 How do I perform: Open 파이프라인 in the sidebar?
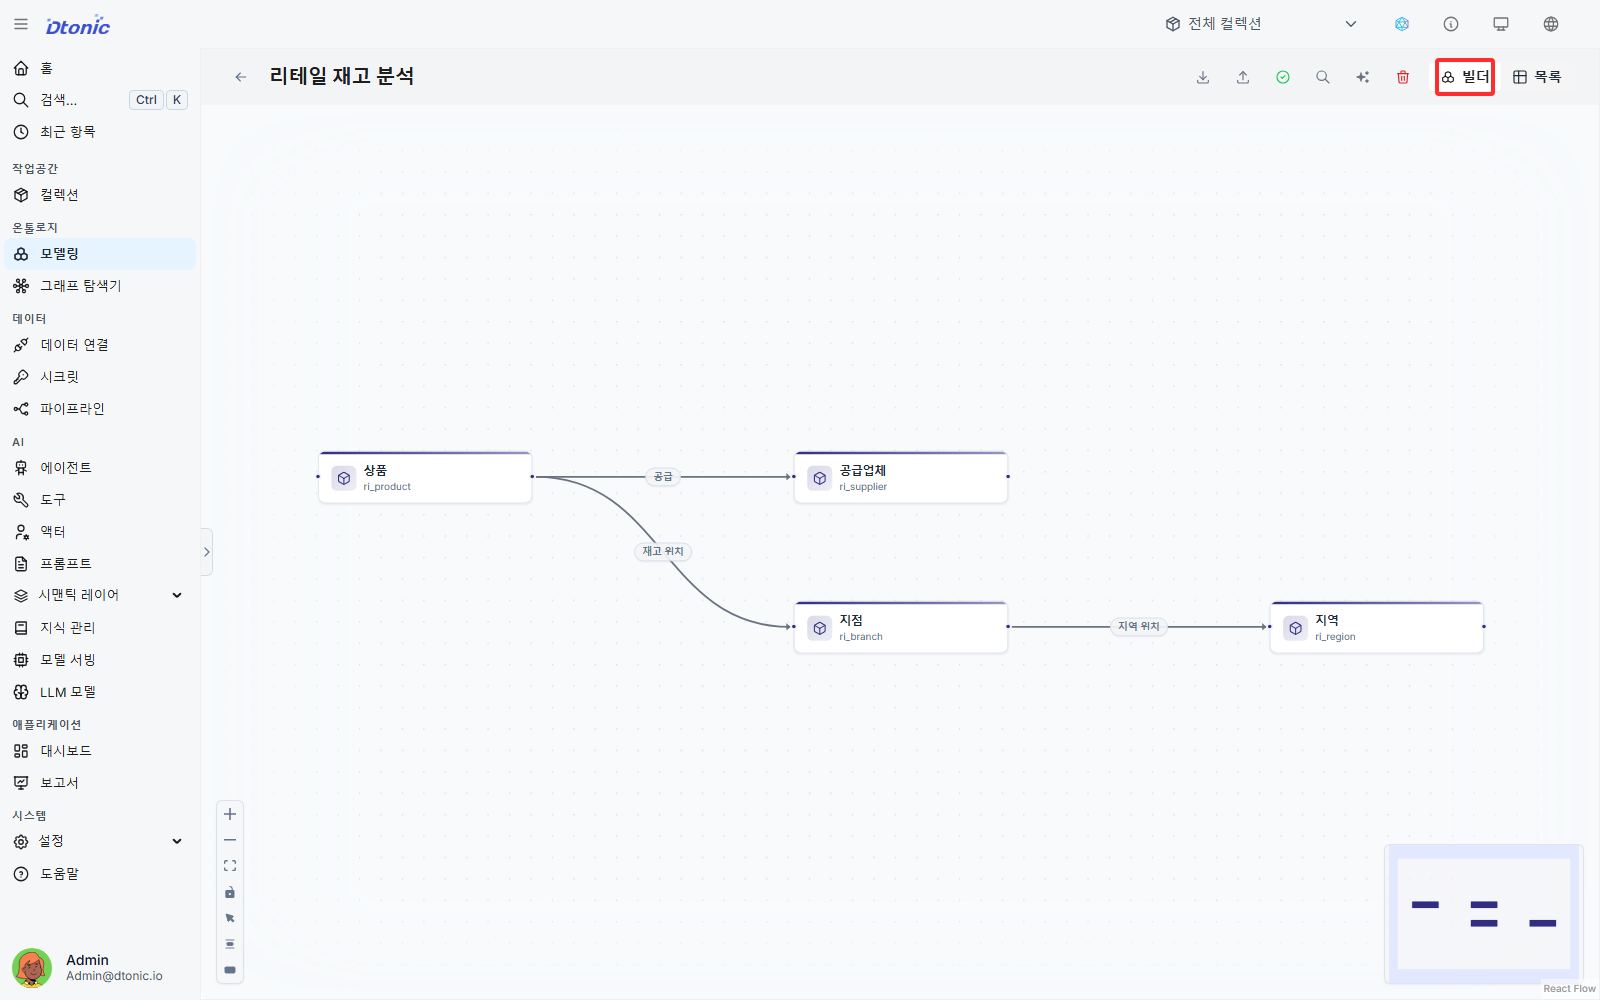[x=100, y=409]
